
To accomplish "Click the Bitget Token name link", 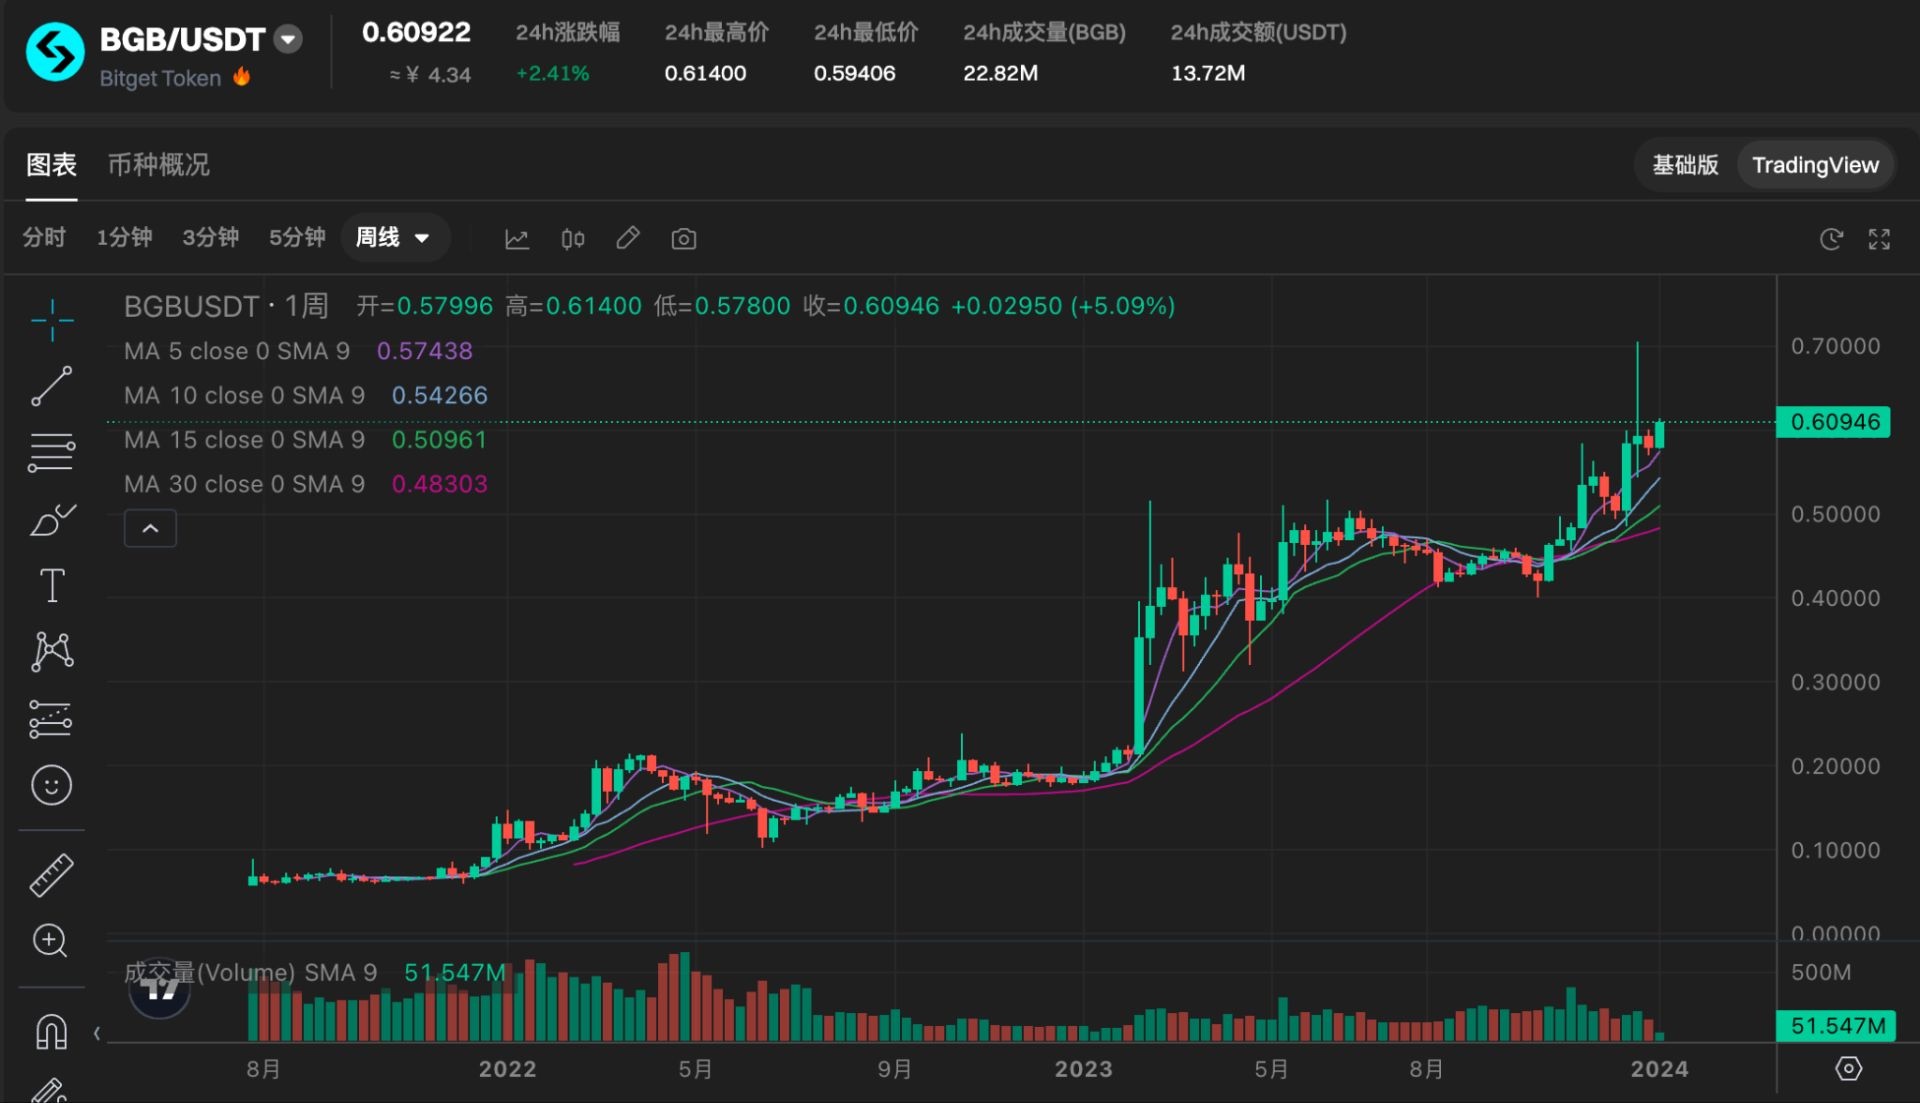I will pyautogui.click(x=160, y=78).
